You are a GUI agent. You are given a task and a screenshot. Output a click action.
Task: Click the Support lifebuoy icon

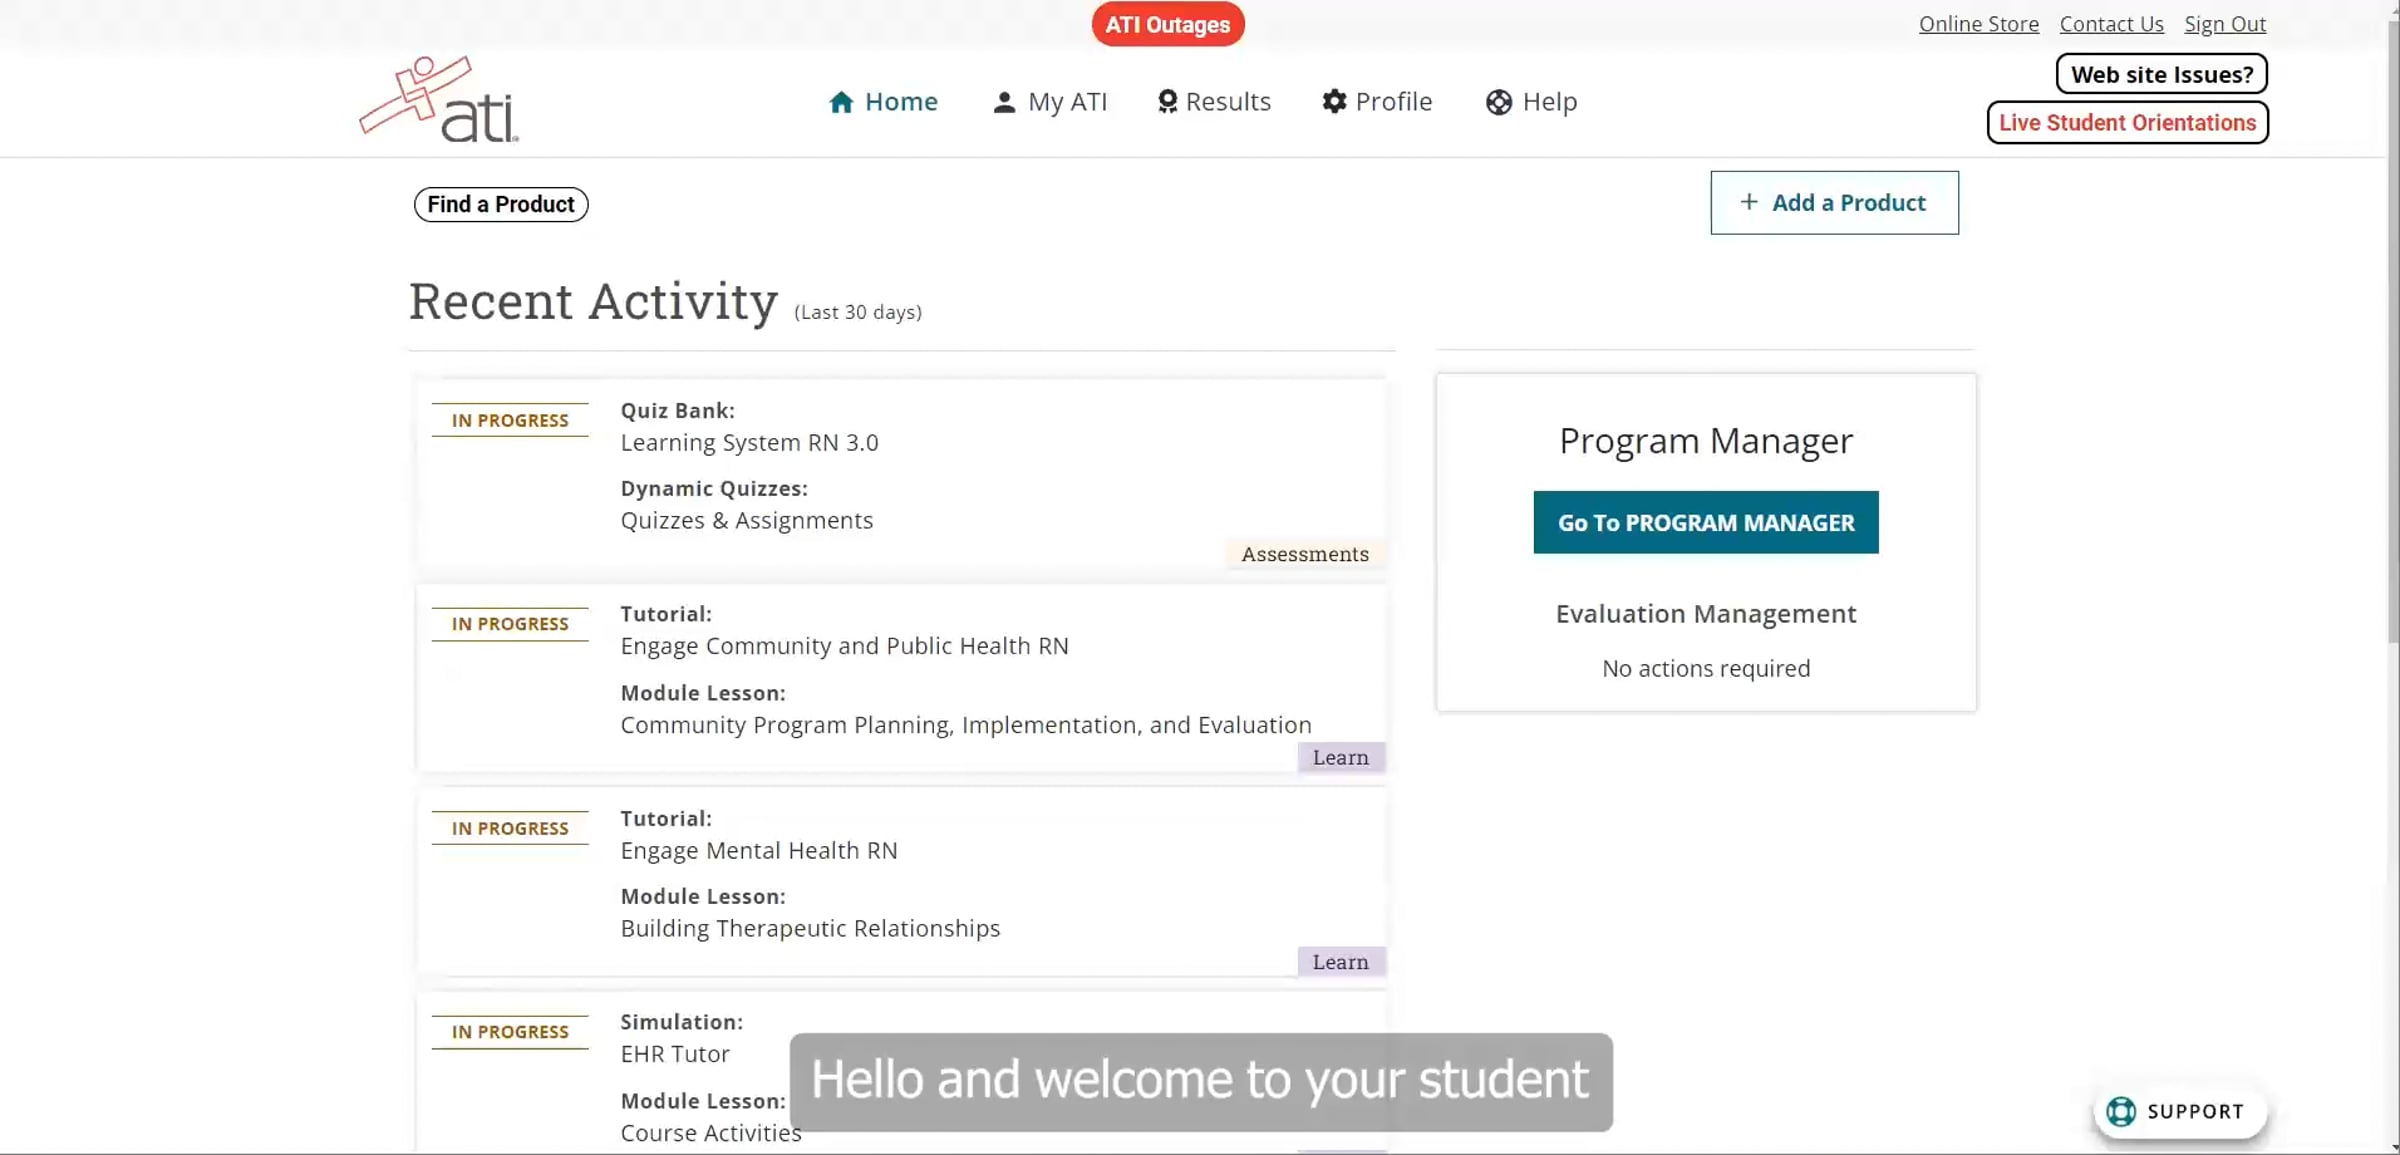(x=2121, y=1111)
